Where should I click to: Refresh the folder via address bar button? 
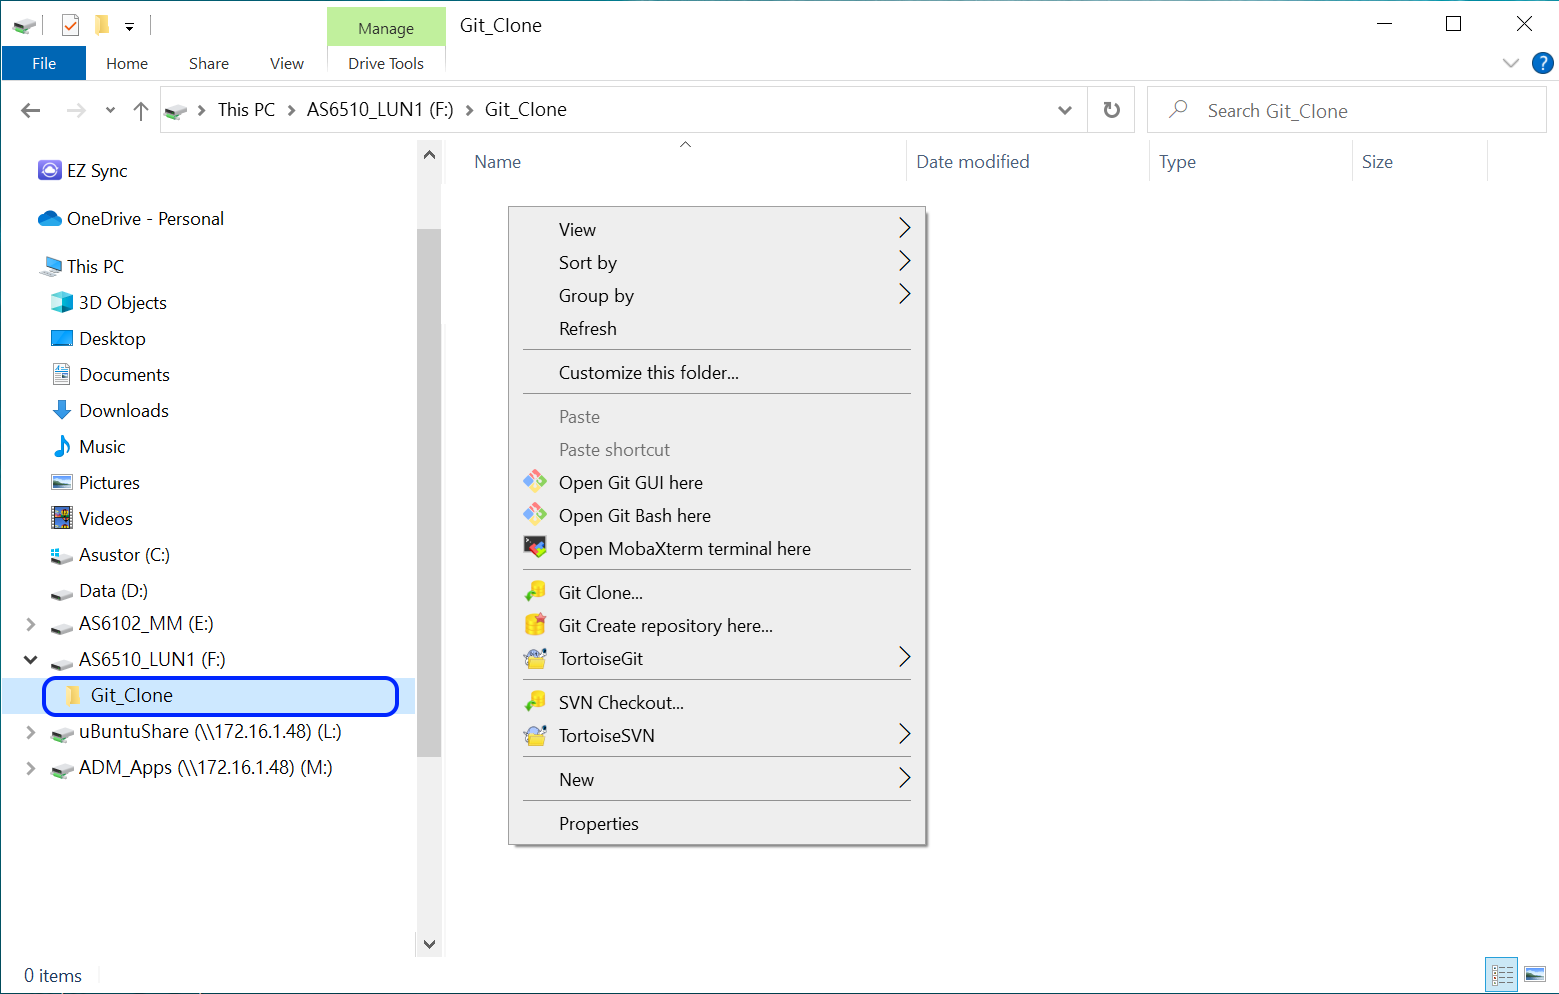click(1111, 110)
